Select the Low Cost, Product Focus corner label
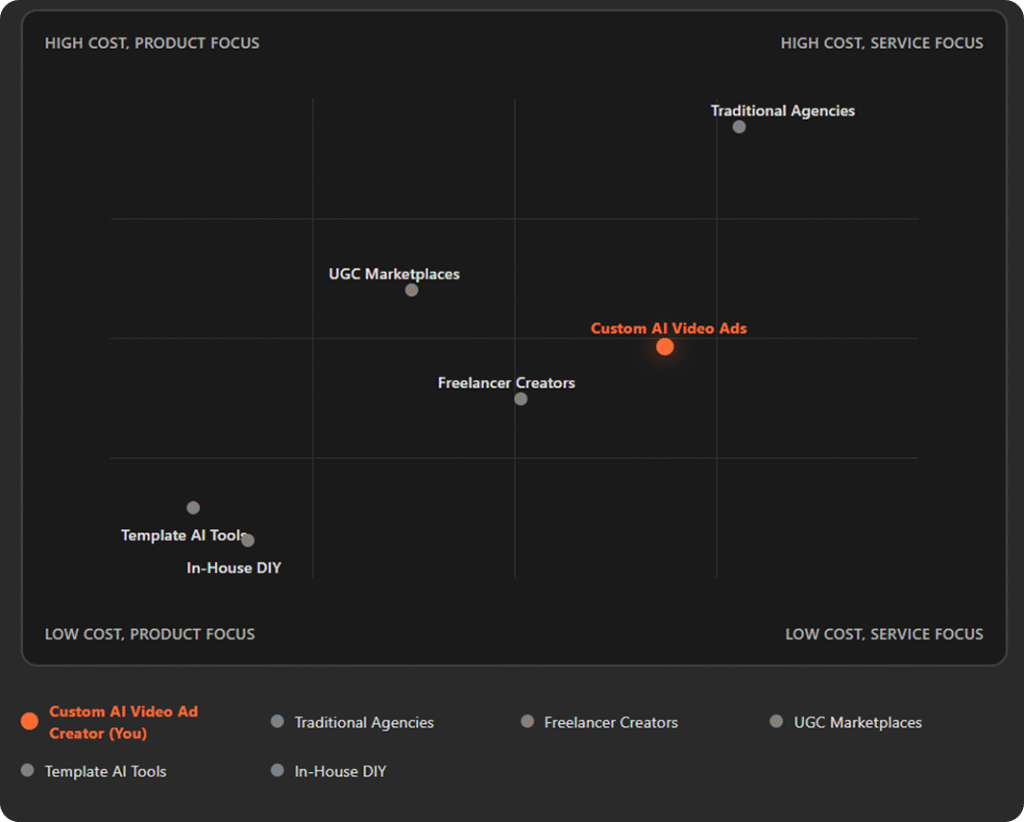 coord(150,634)
